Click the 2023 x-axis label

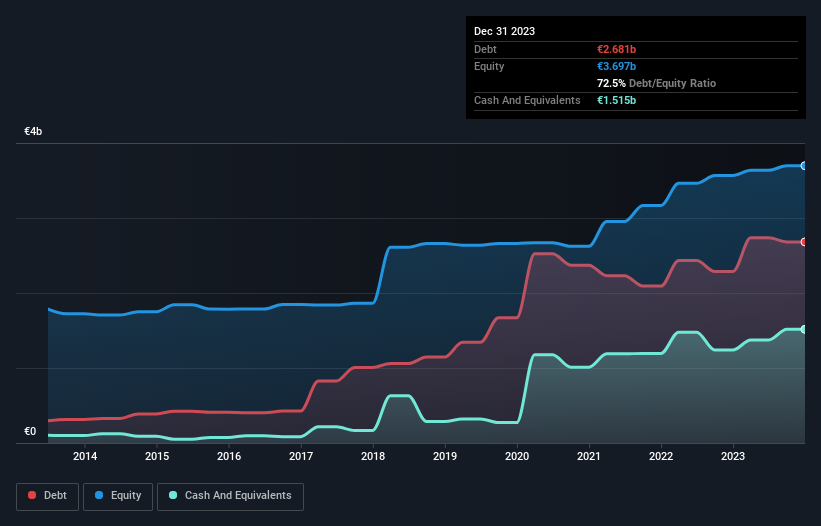pyautogui.click(x=733, y=456)
